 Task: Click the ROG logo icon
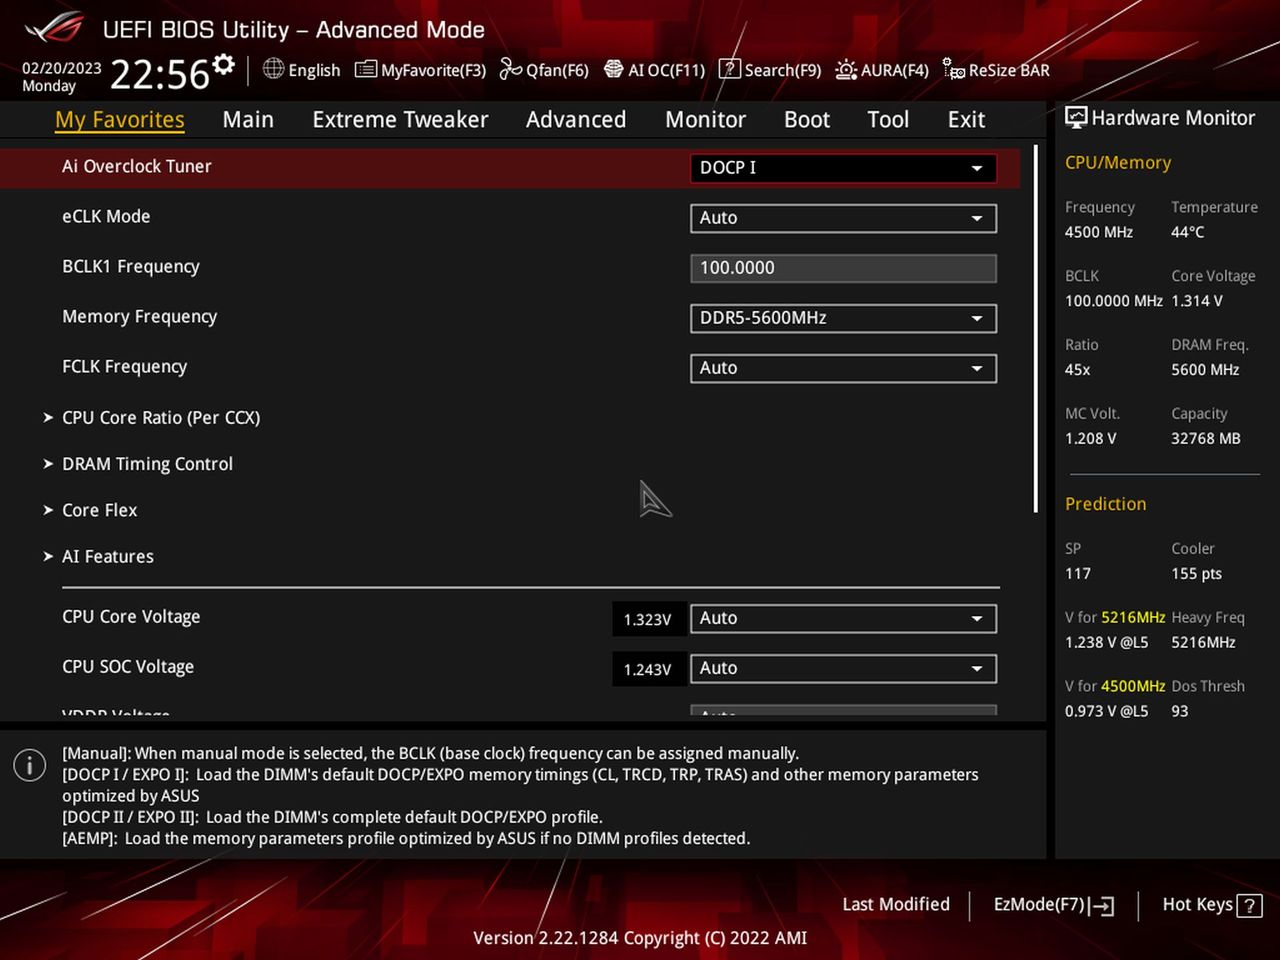pos(56,27)
